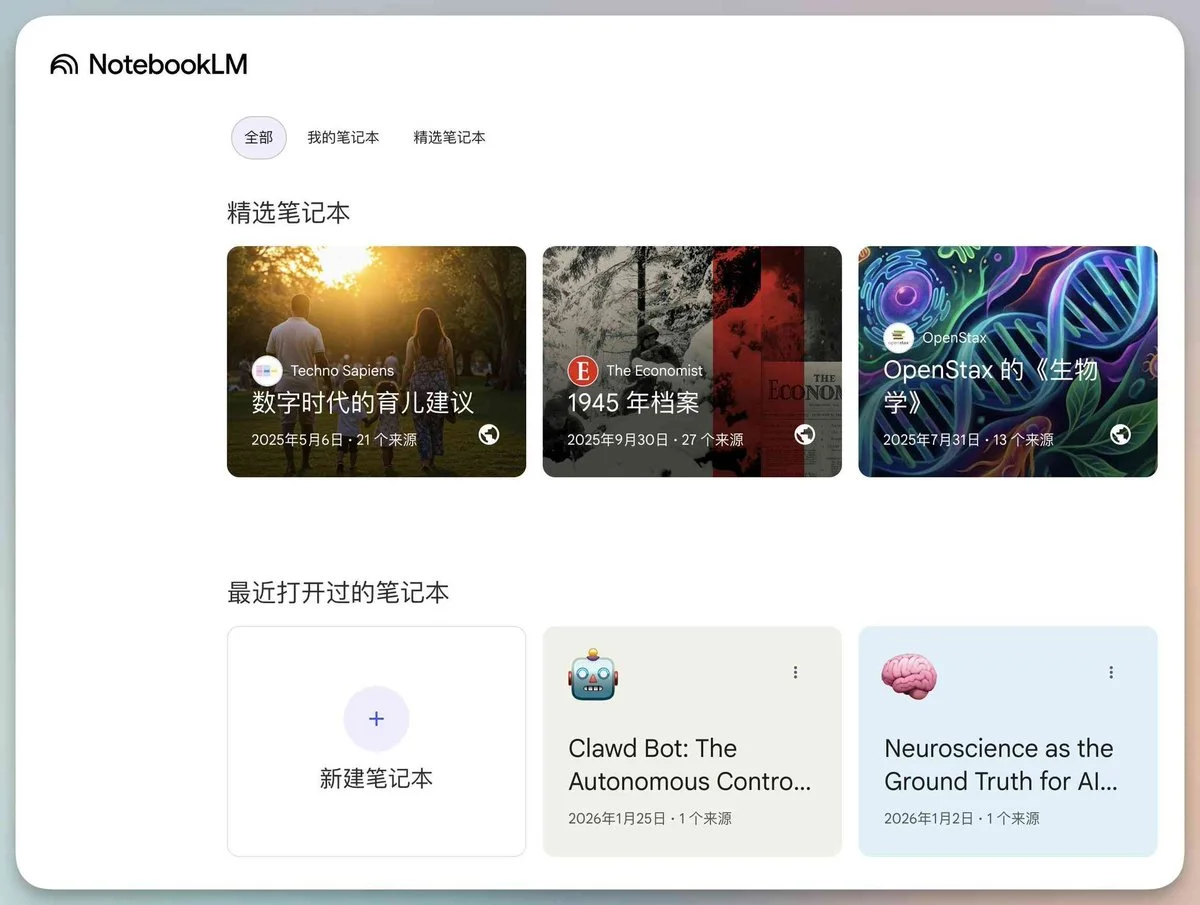
Task: Select the 全部 filter tab
Action: tap(258, 137)
